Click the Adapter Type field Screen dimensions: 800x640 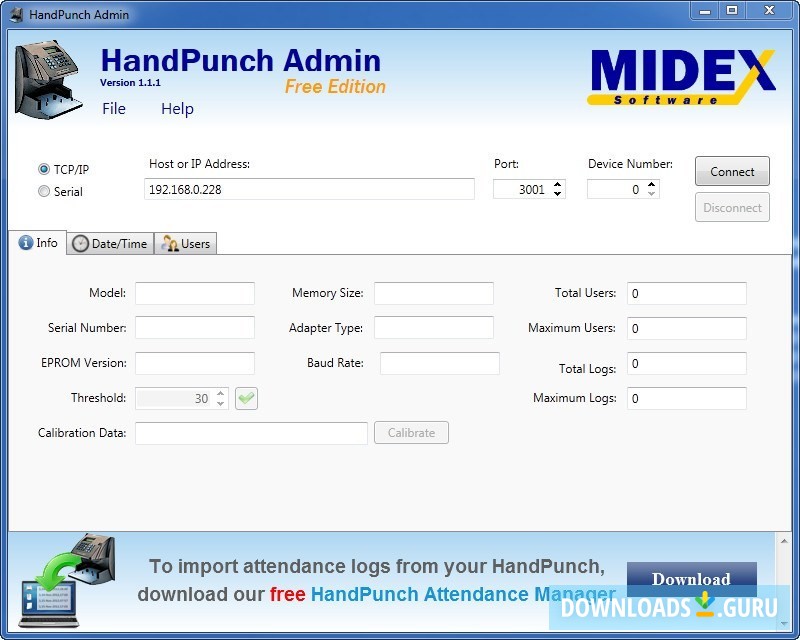(434, 328)
